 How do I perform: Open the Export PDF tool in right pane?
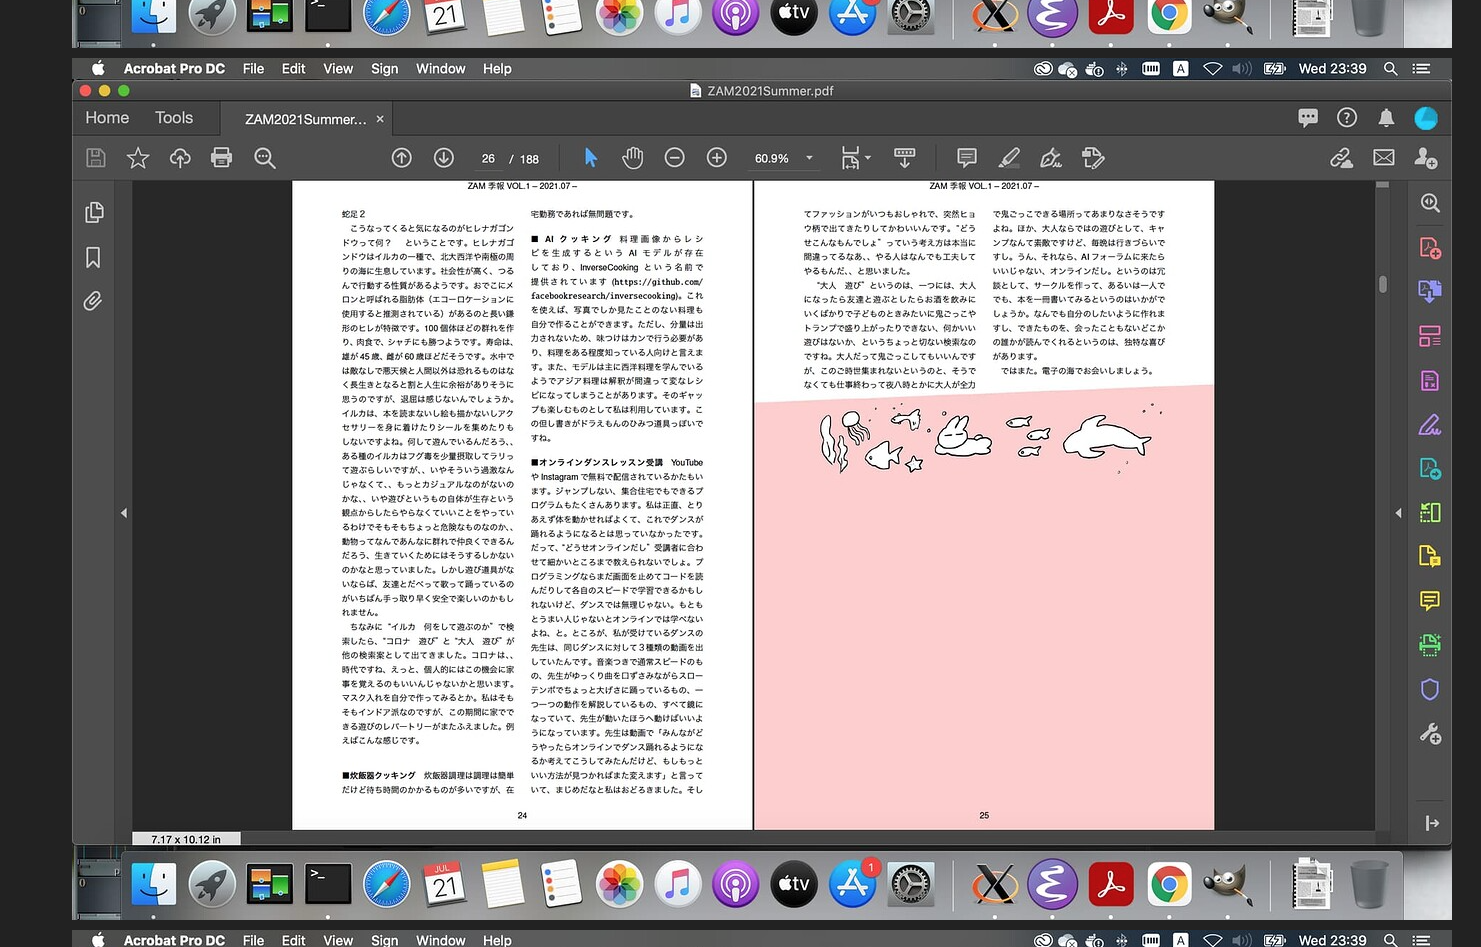click(x=1430, y=292)
